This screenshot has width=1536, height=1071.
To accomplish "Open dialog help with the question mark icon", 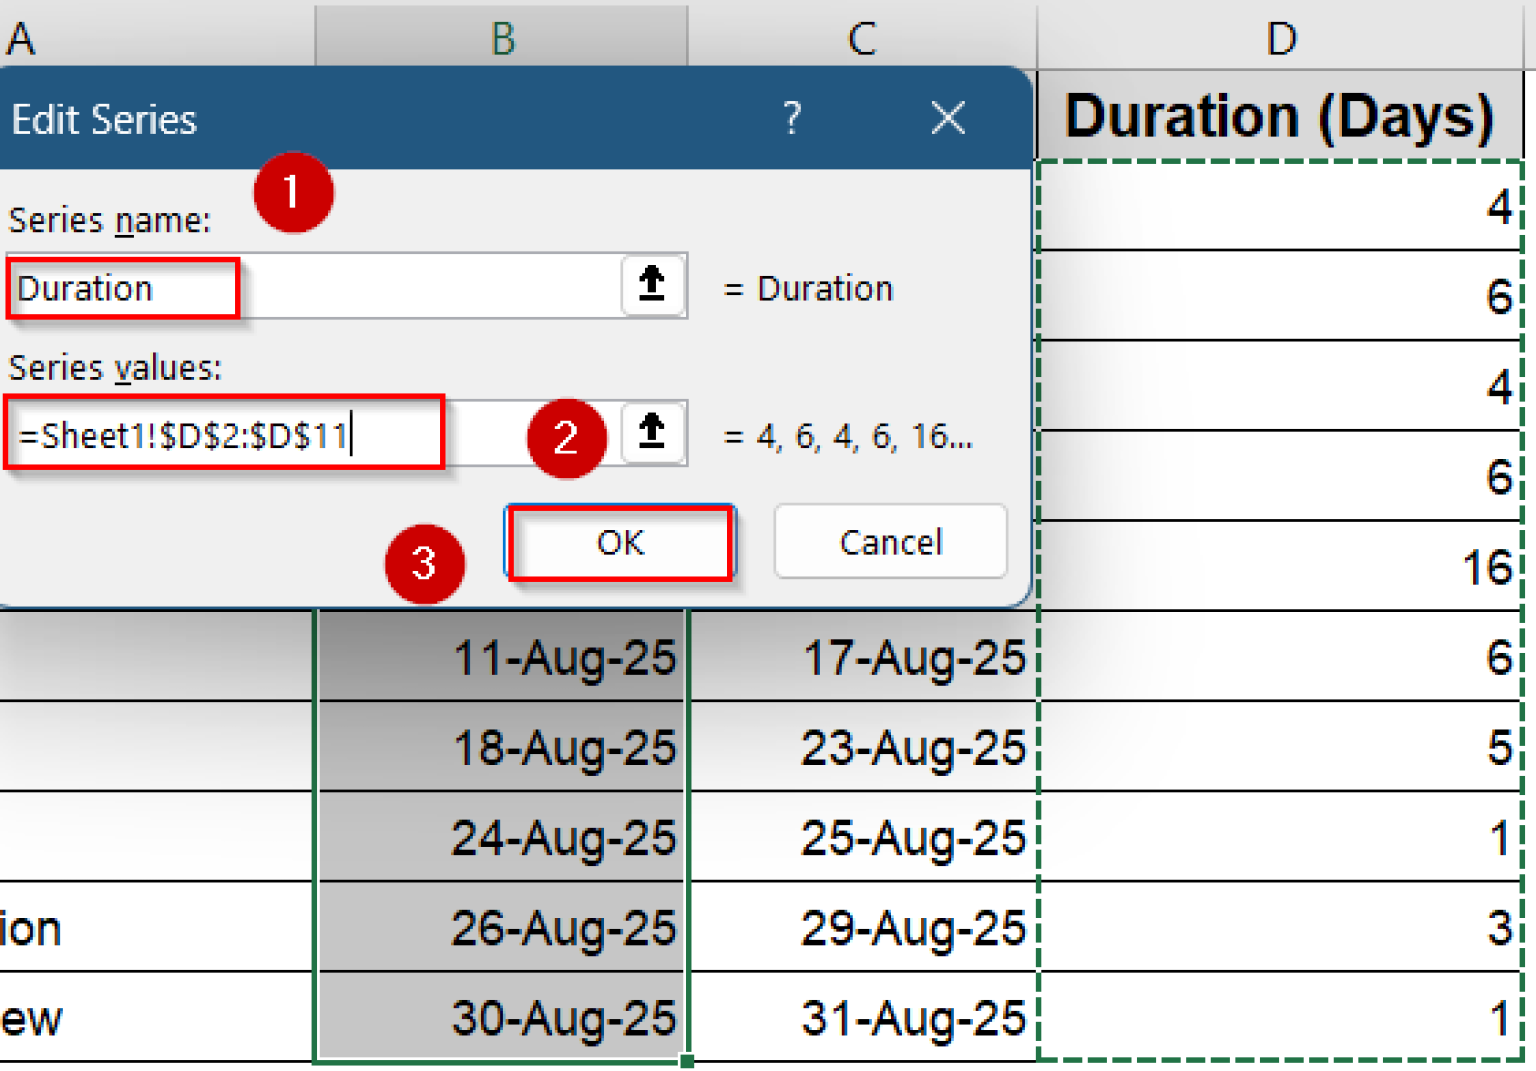I will tap(792, 118).
